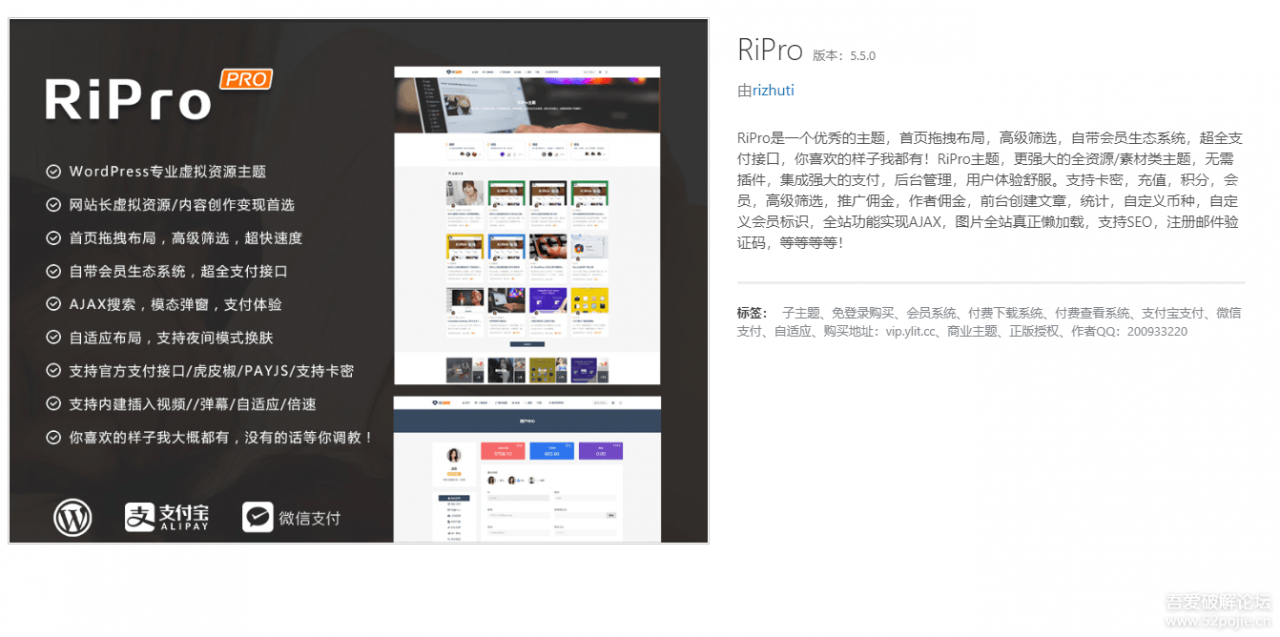Click check icon beside 你喜欢的样子我大概都有
1280x637 pixels.
[53, 437]
